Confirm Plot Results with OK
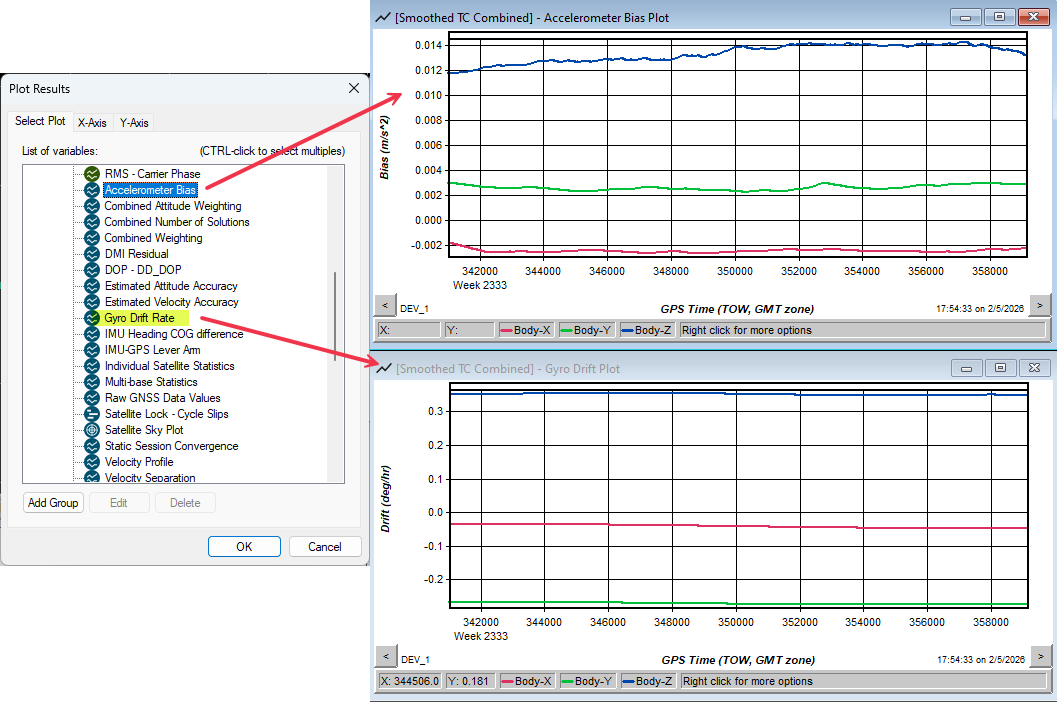The width and height of the screenshot is (1057, 702). [x=244, y=547]
